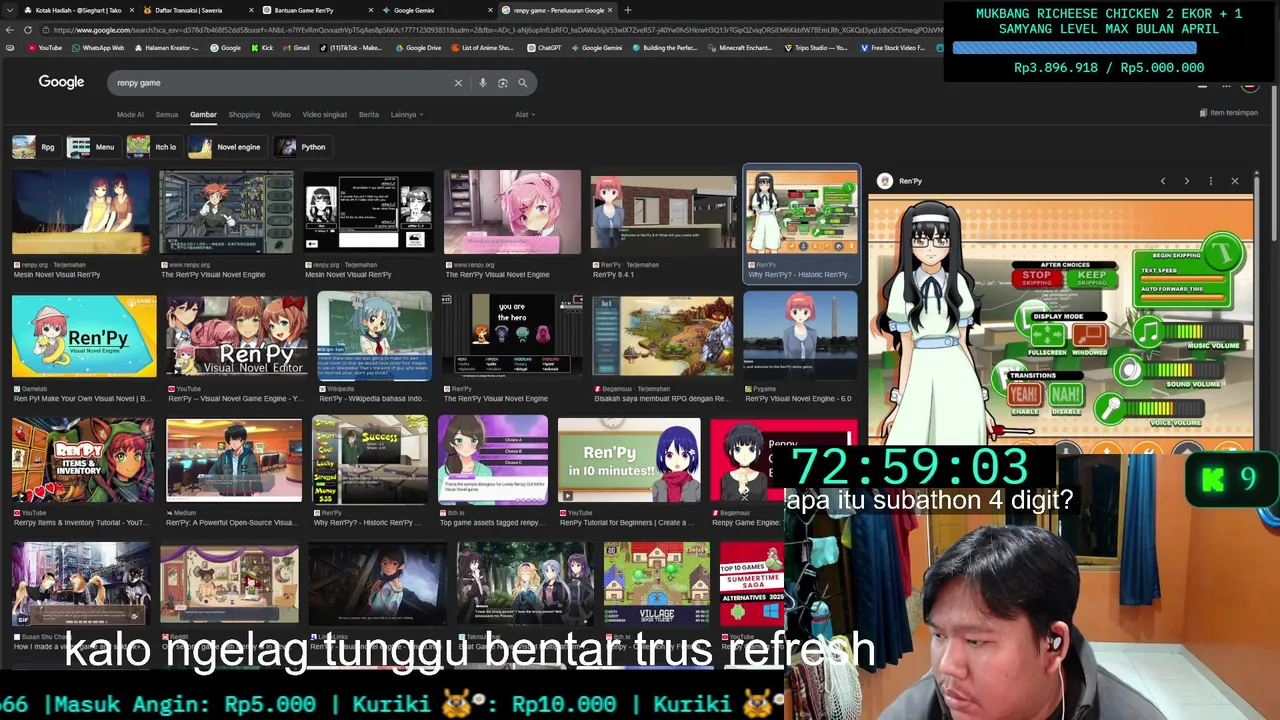
Task: Open WhatsApp Web bookmark
Action: coord(97,48)
